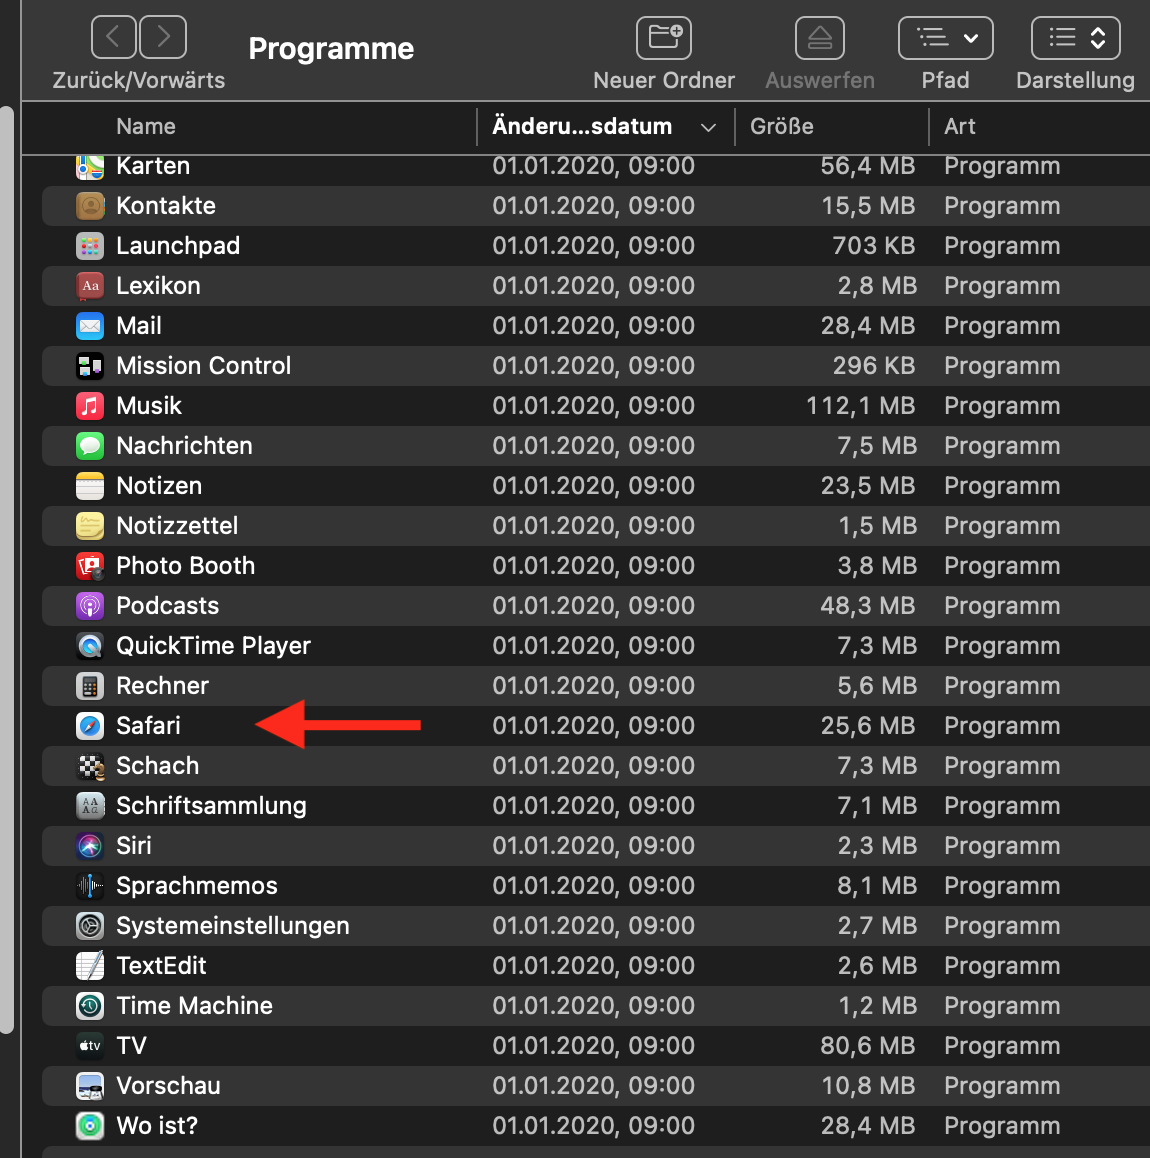Click the 80,6 MB size of TV
The width and height of the screenshot is (1150, 1158).
click(868, 1046)
